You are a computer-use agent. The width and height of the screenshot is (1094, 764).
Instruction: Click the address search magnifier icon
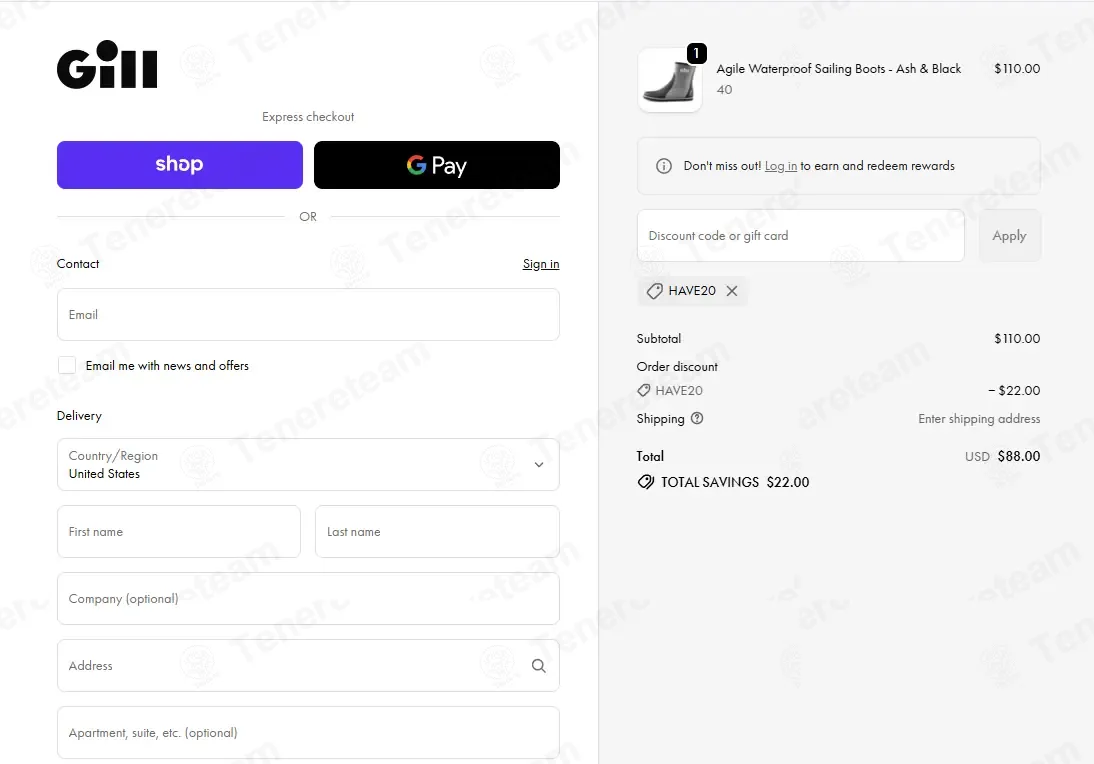[539, 666]
